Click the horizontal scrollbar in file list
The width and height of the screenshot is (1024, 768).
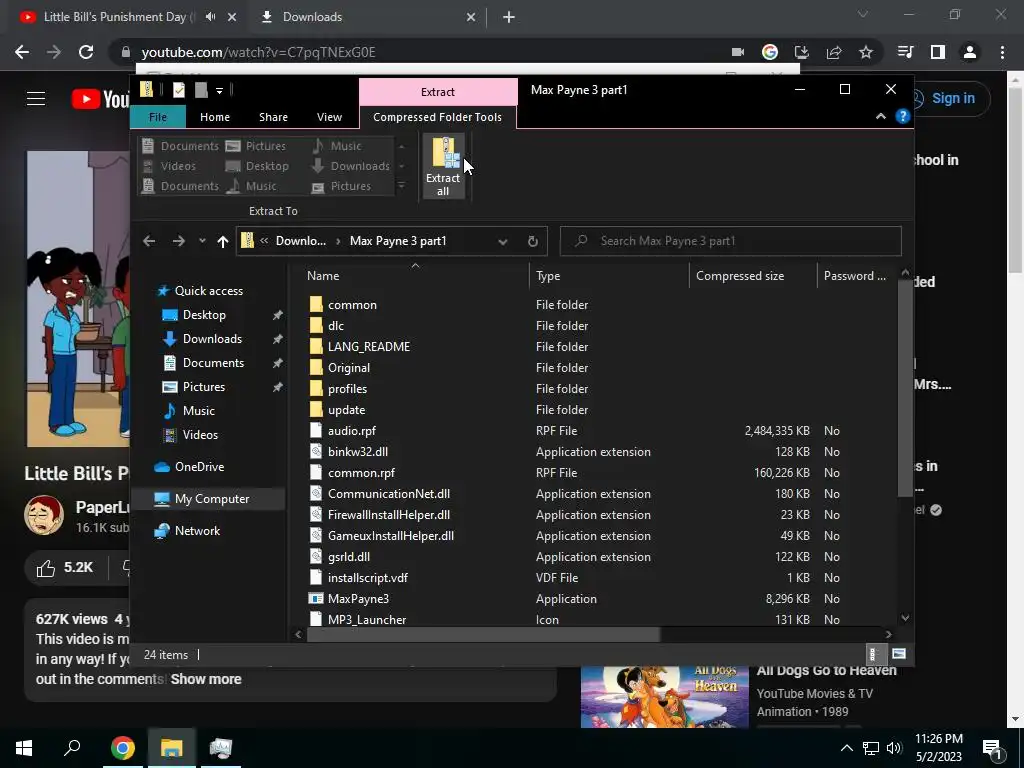coord(483,634)
